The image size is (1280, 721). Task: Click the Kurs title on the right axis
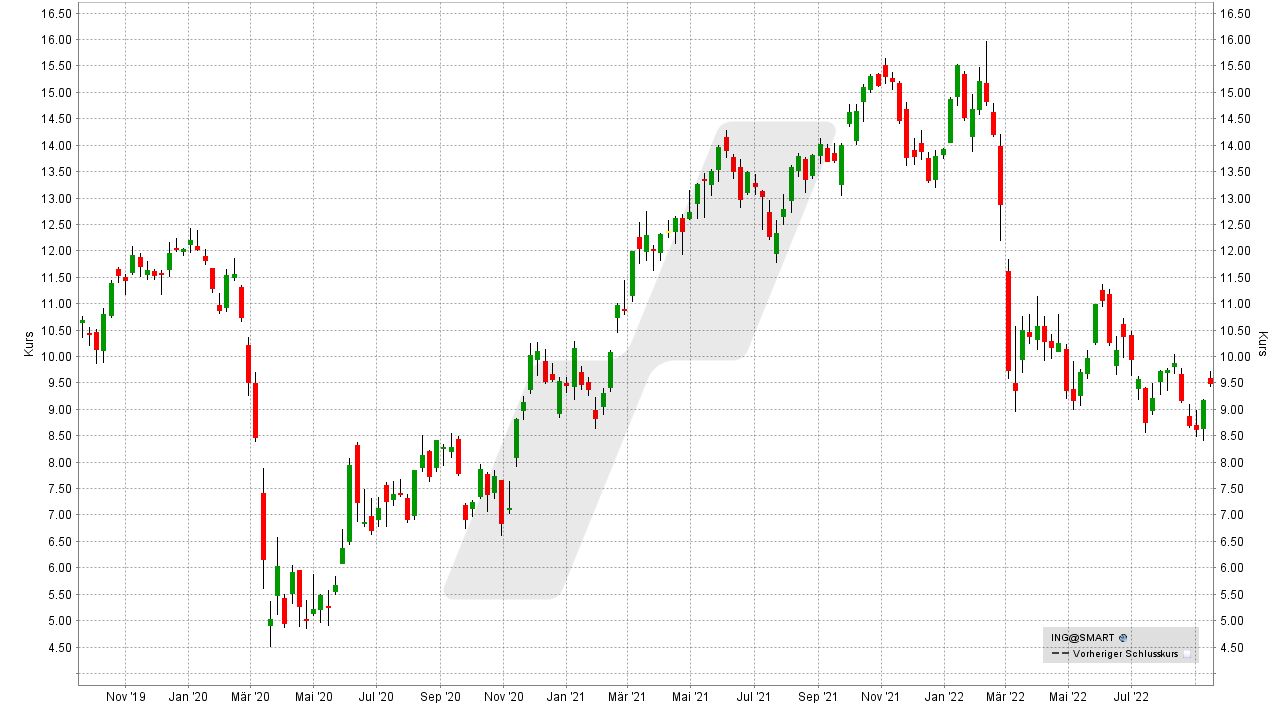tap(1263, 343)
